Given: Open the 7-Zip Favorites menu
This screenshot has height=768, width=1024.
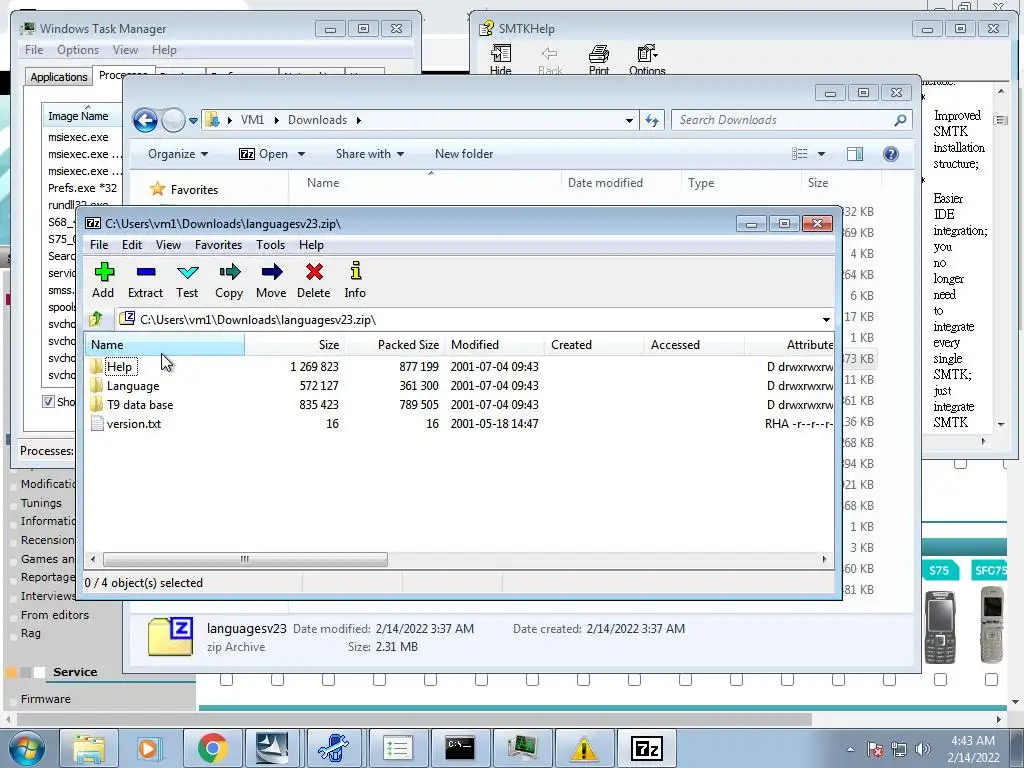Looking at the screenshot, I should (218, 245).
